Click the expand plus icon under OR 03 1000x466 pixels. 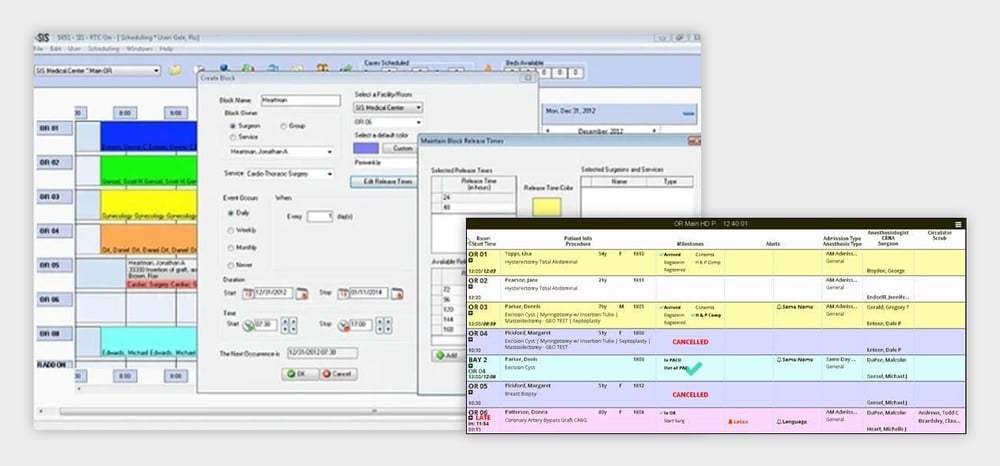[471, 313]
